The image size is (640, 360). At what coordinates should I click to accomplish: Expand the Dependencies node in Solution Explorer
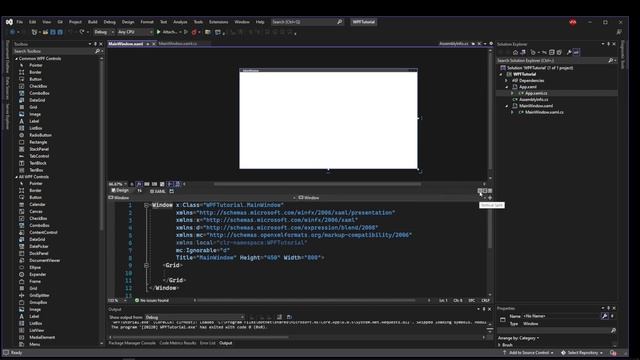[507, 81]
